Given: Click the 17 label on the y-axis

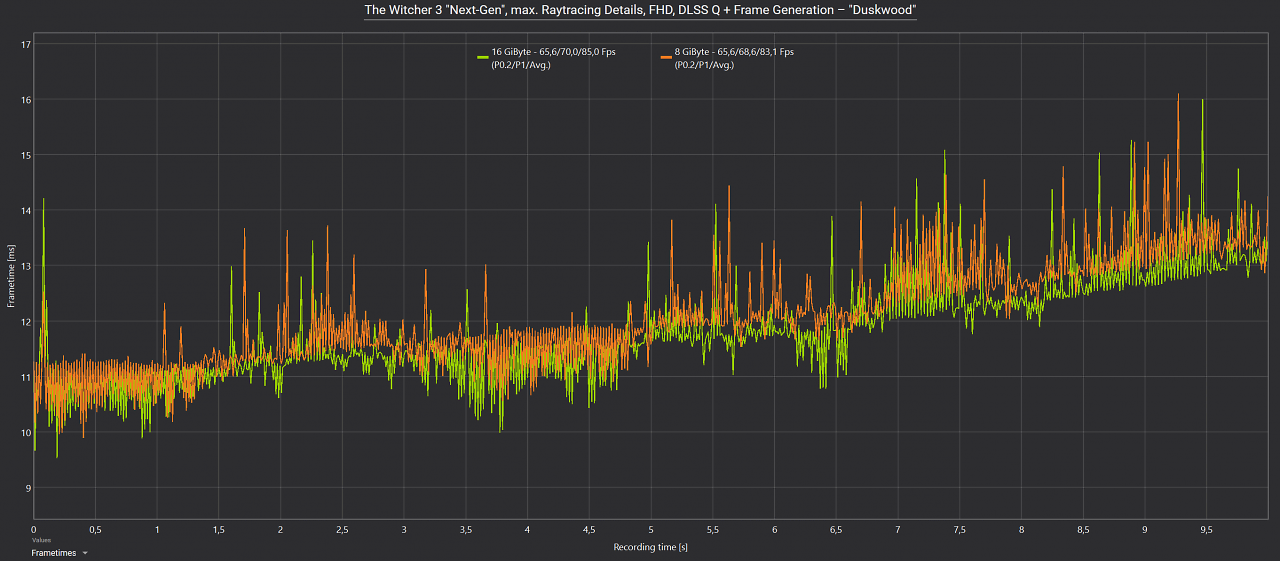Looking at the screenshot, I should [x=26, y=45].
